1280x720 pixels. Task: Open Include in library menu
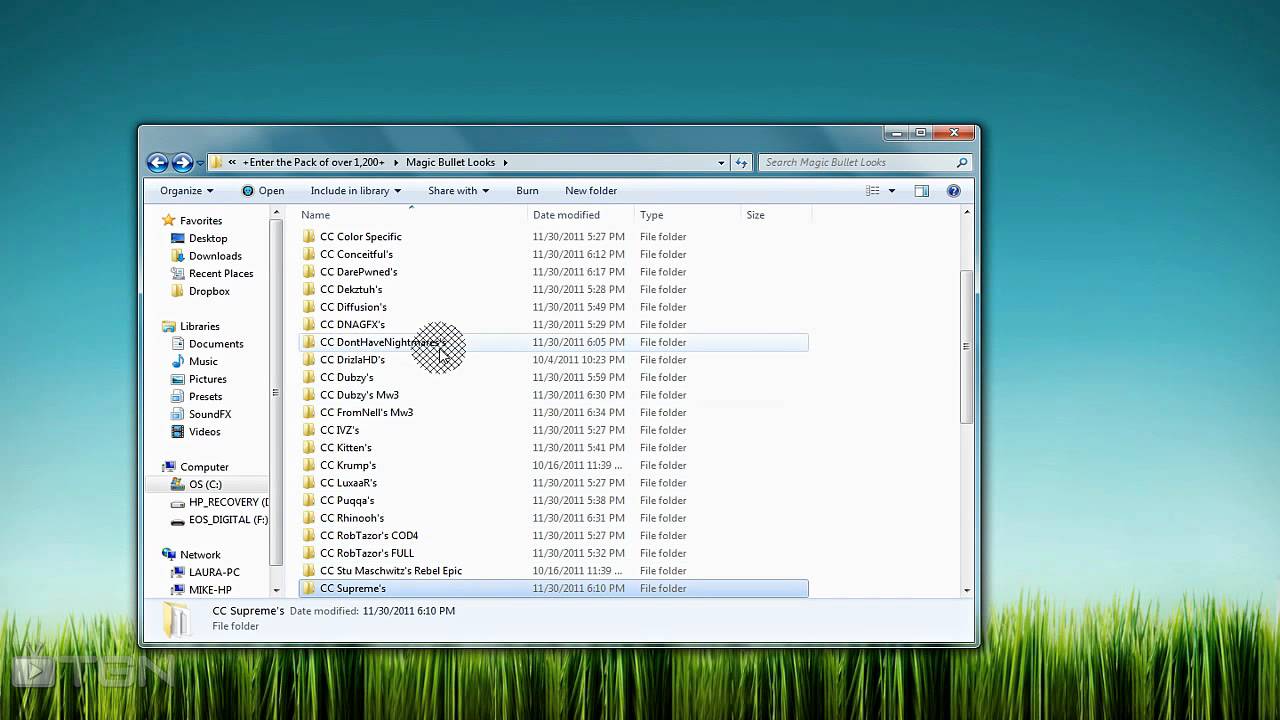click(355, 190)
